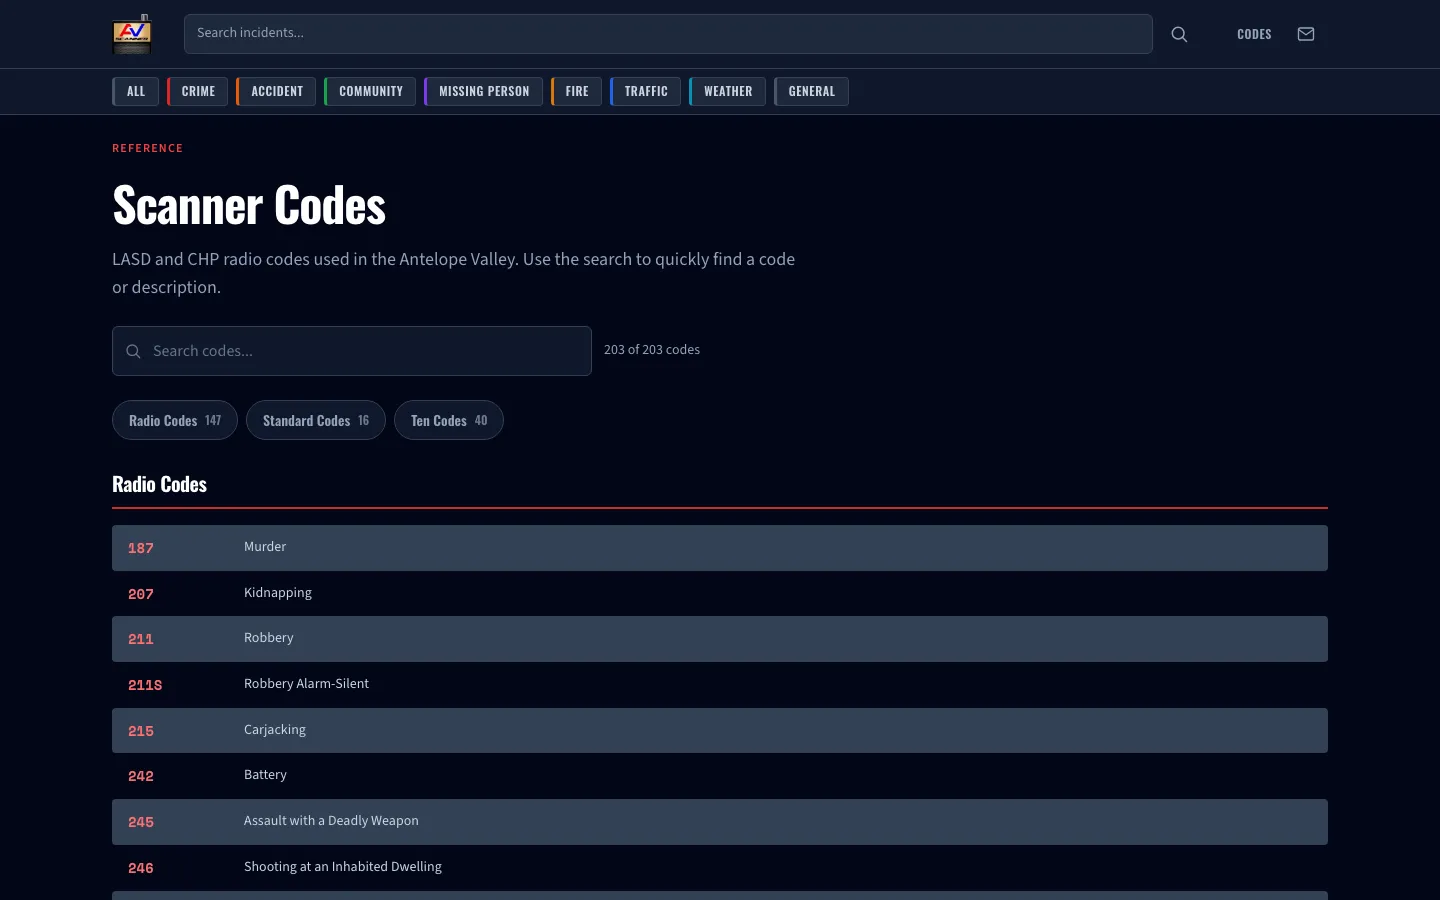Click the Radio Codes 147 filter chip
Viewport: 1440px width, 900px height.
pos(174,420)
